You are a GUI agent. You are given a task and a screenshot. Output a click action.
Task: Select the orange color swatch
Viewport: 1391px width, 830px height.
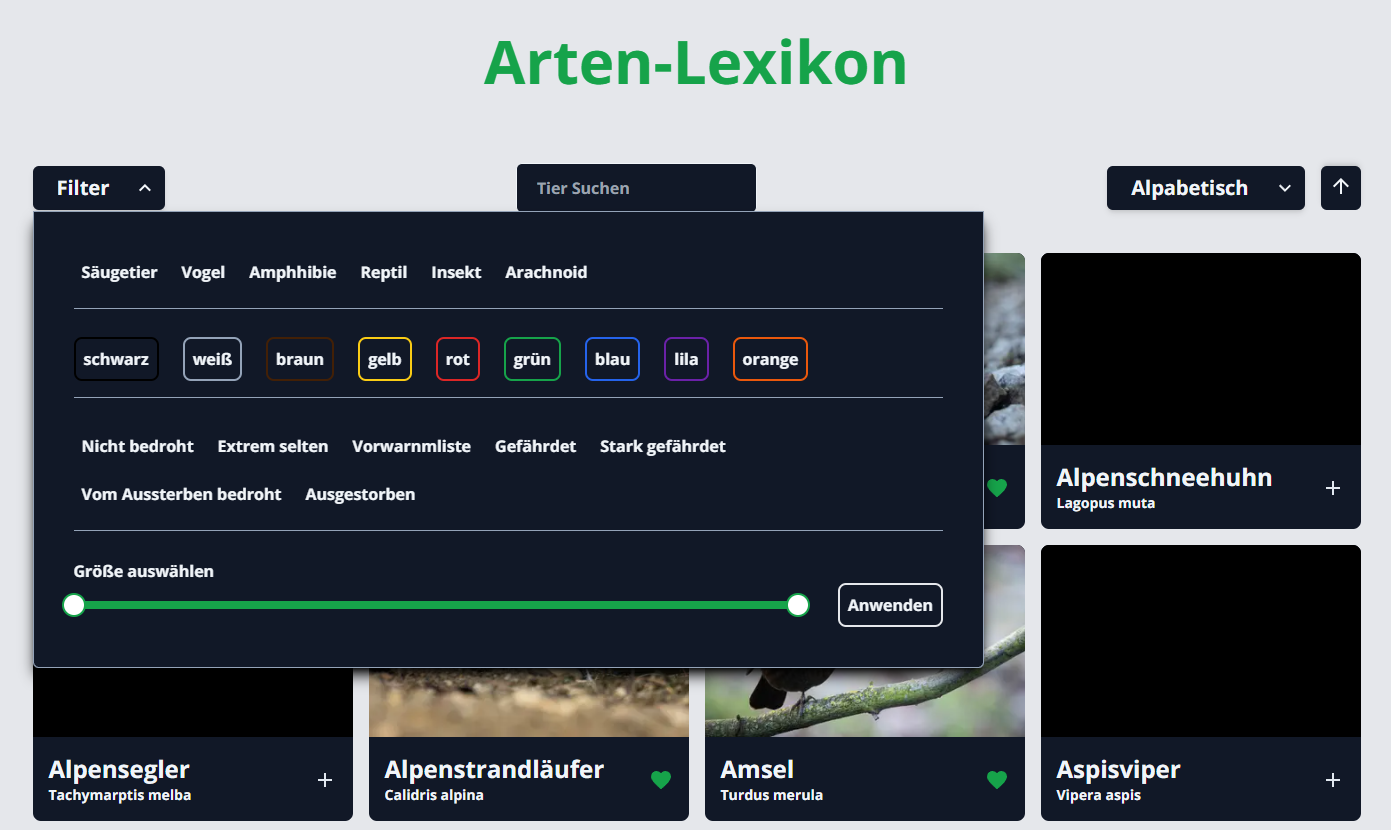click(x=770, y=360)
